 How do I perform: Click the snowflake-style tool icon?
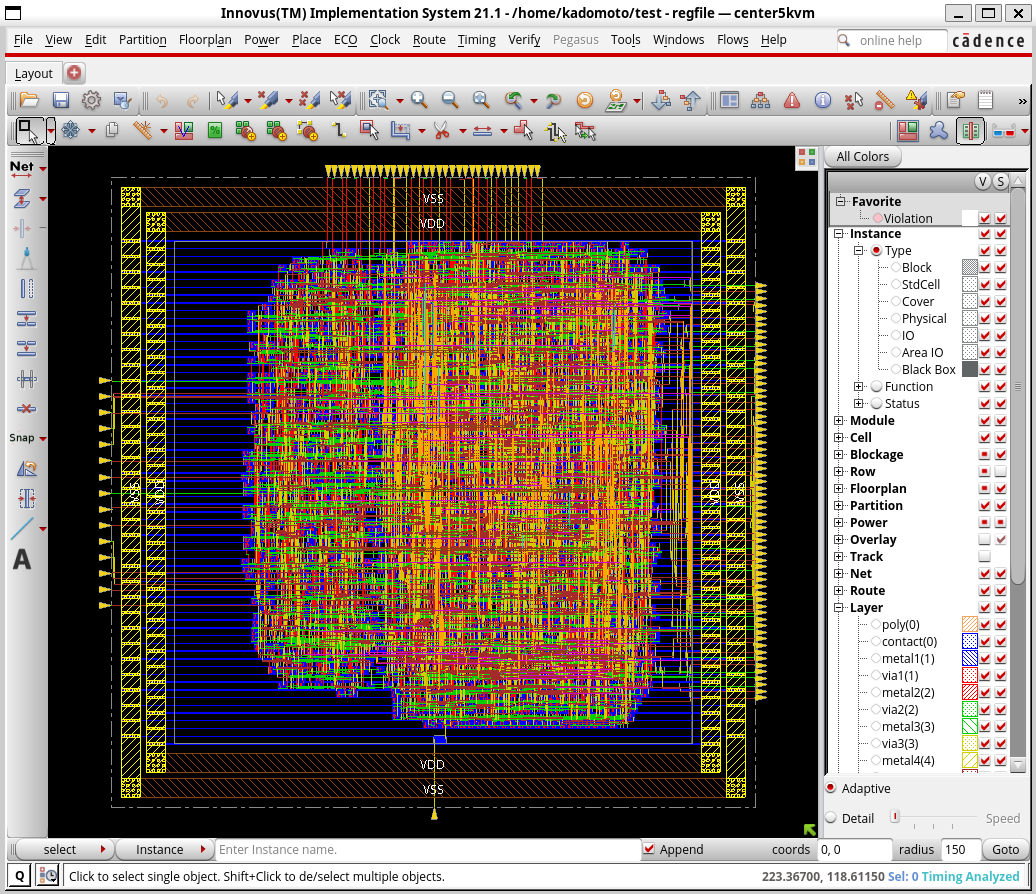tap(71, 131)
